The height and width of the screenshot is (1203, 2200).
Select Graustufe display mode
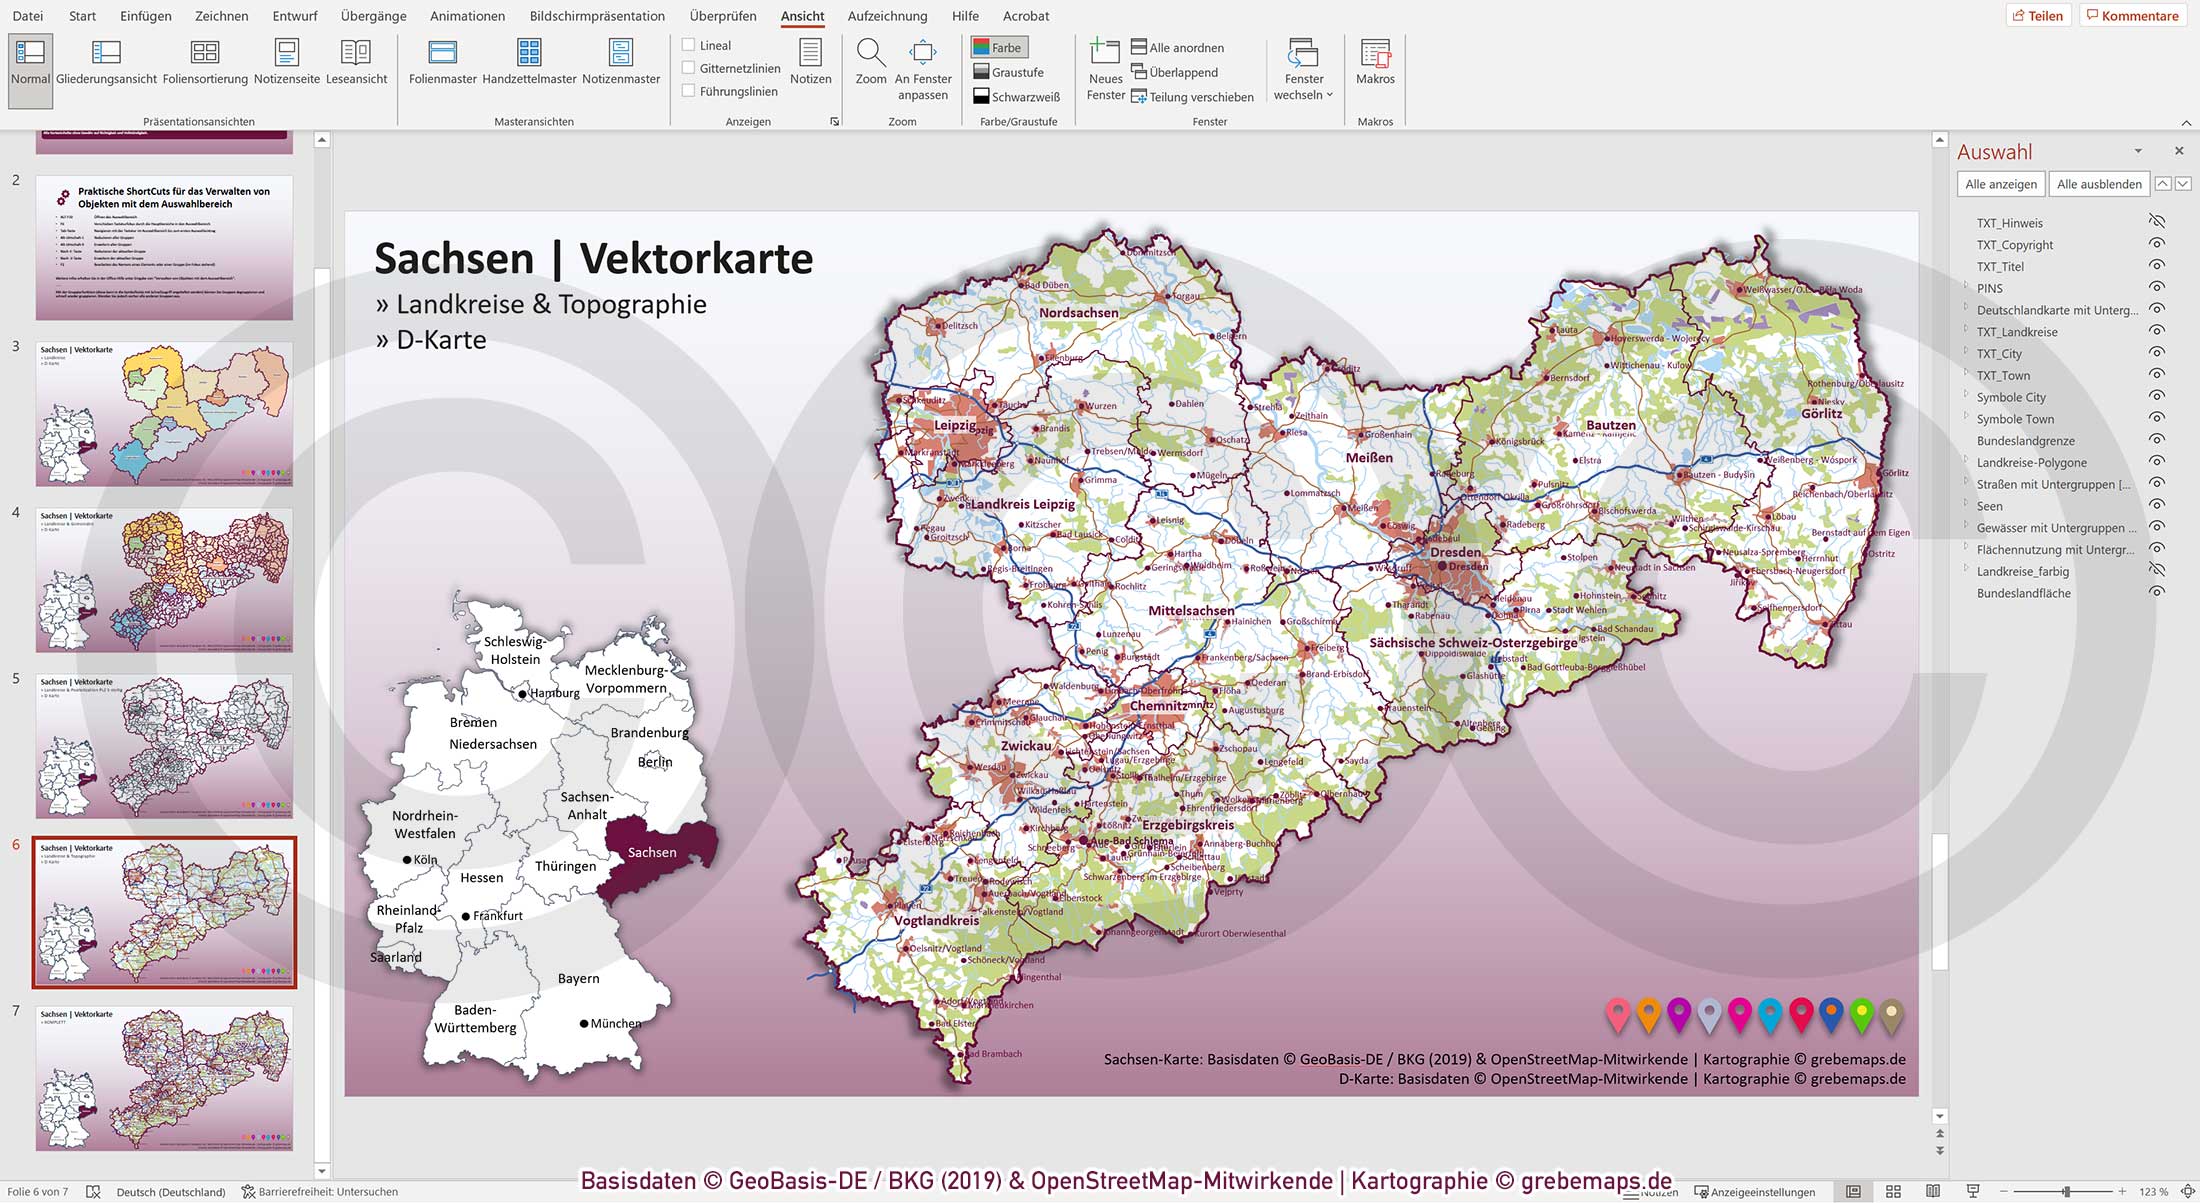point(1015,71)
